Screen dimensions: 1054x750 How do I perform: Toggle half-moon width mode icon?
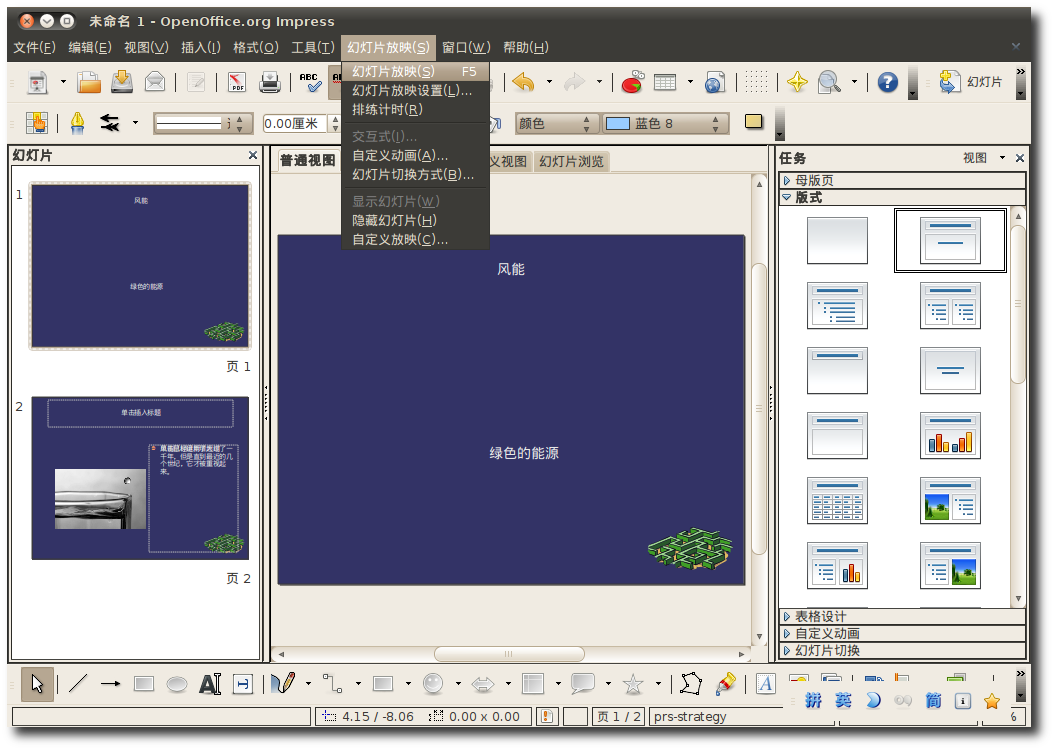(873, 701)
